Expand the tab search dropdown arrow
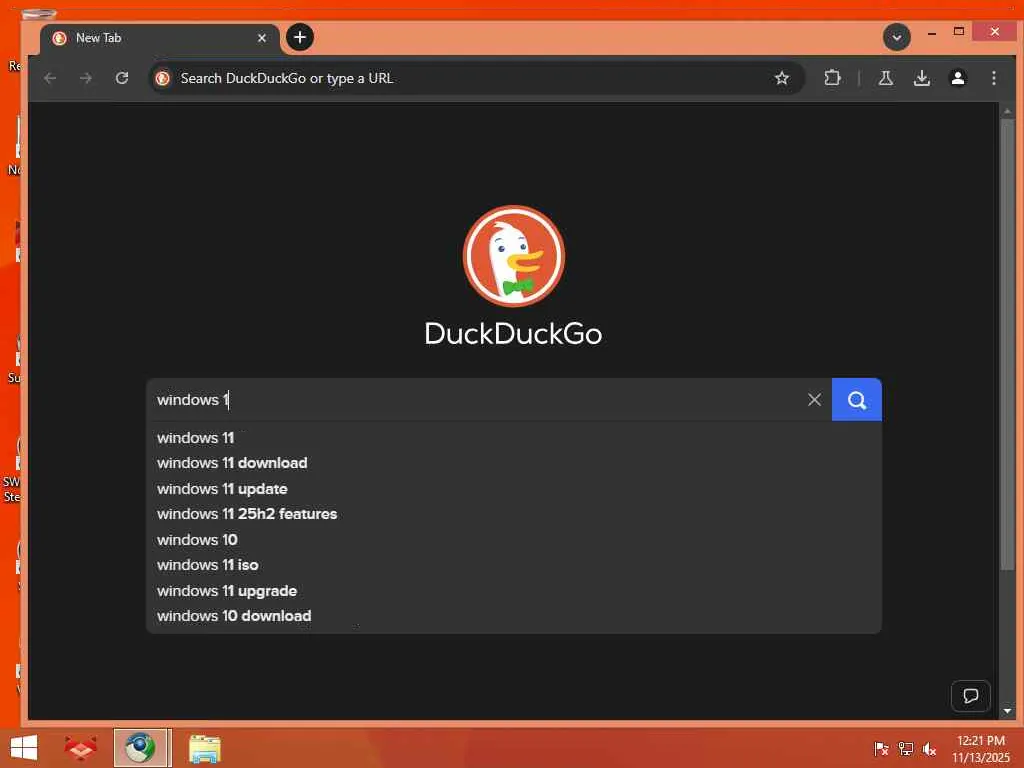 coord(897,37)
